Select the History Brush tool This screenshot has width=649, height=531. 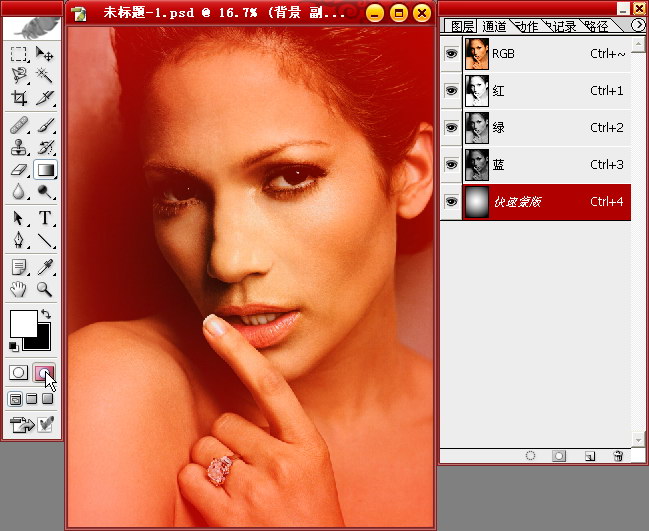(44, 147)
